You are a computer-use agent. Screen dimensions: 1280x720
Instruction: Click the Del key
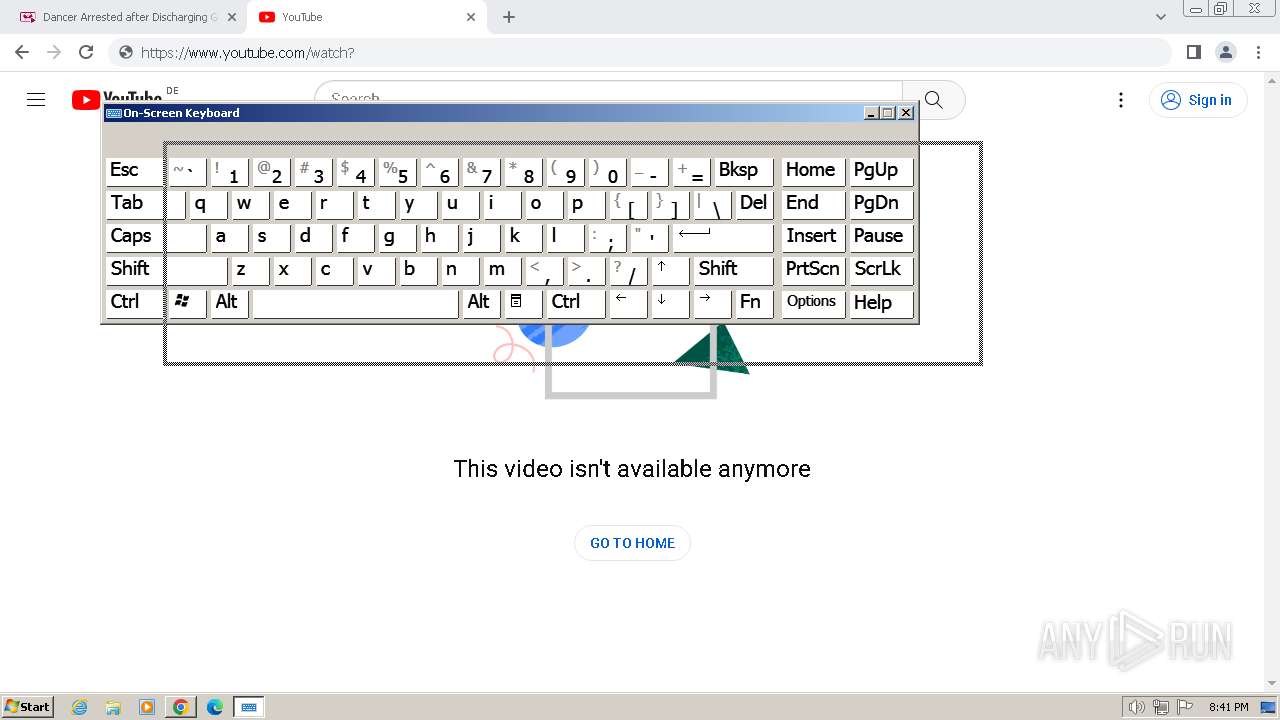[754, 204]
